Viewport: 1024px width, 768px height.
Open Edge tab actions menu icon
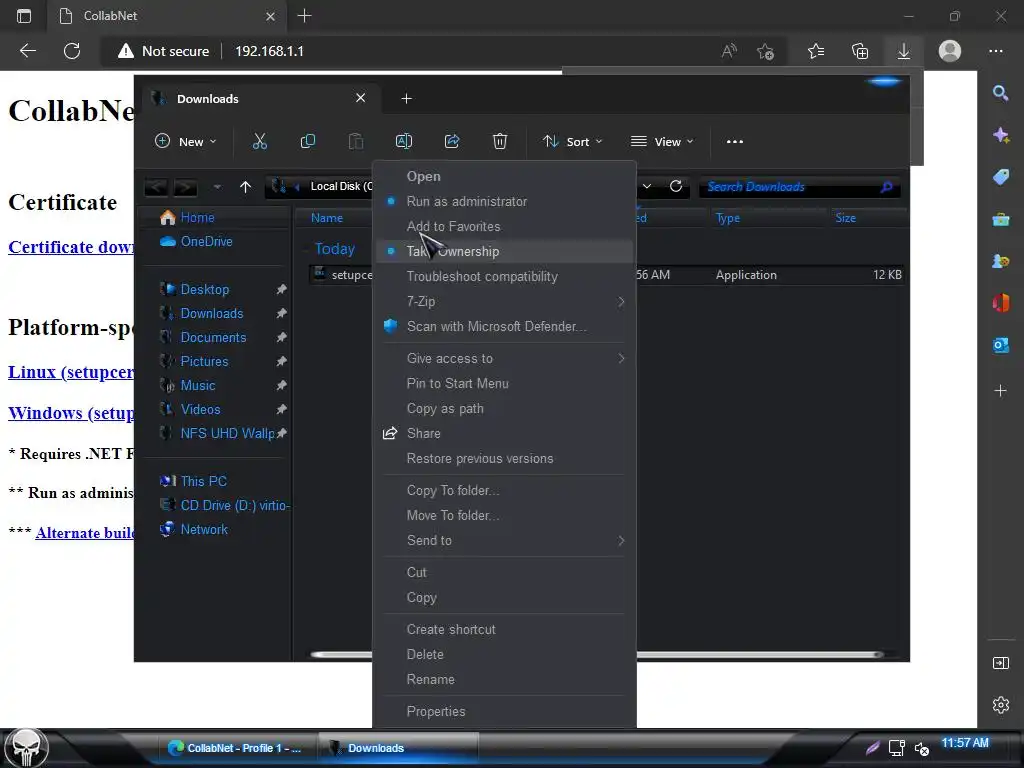tap(24, 16)
